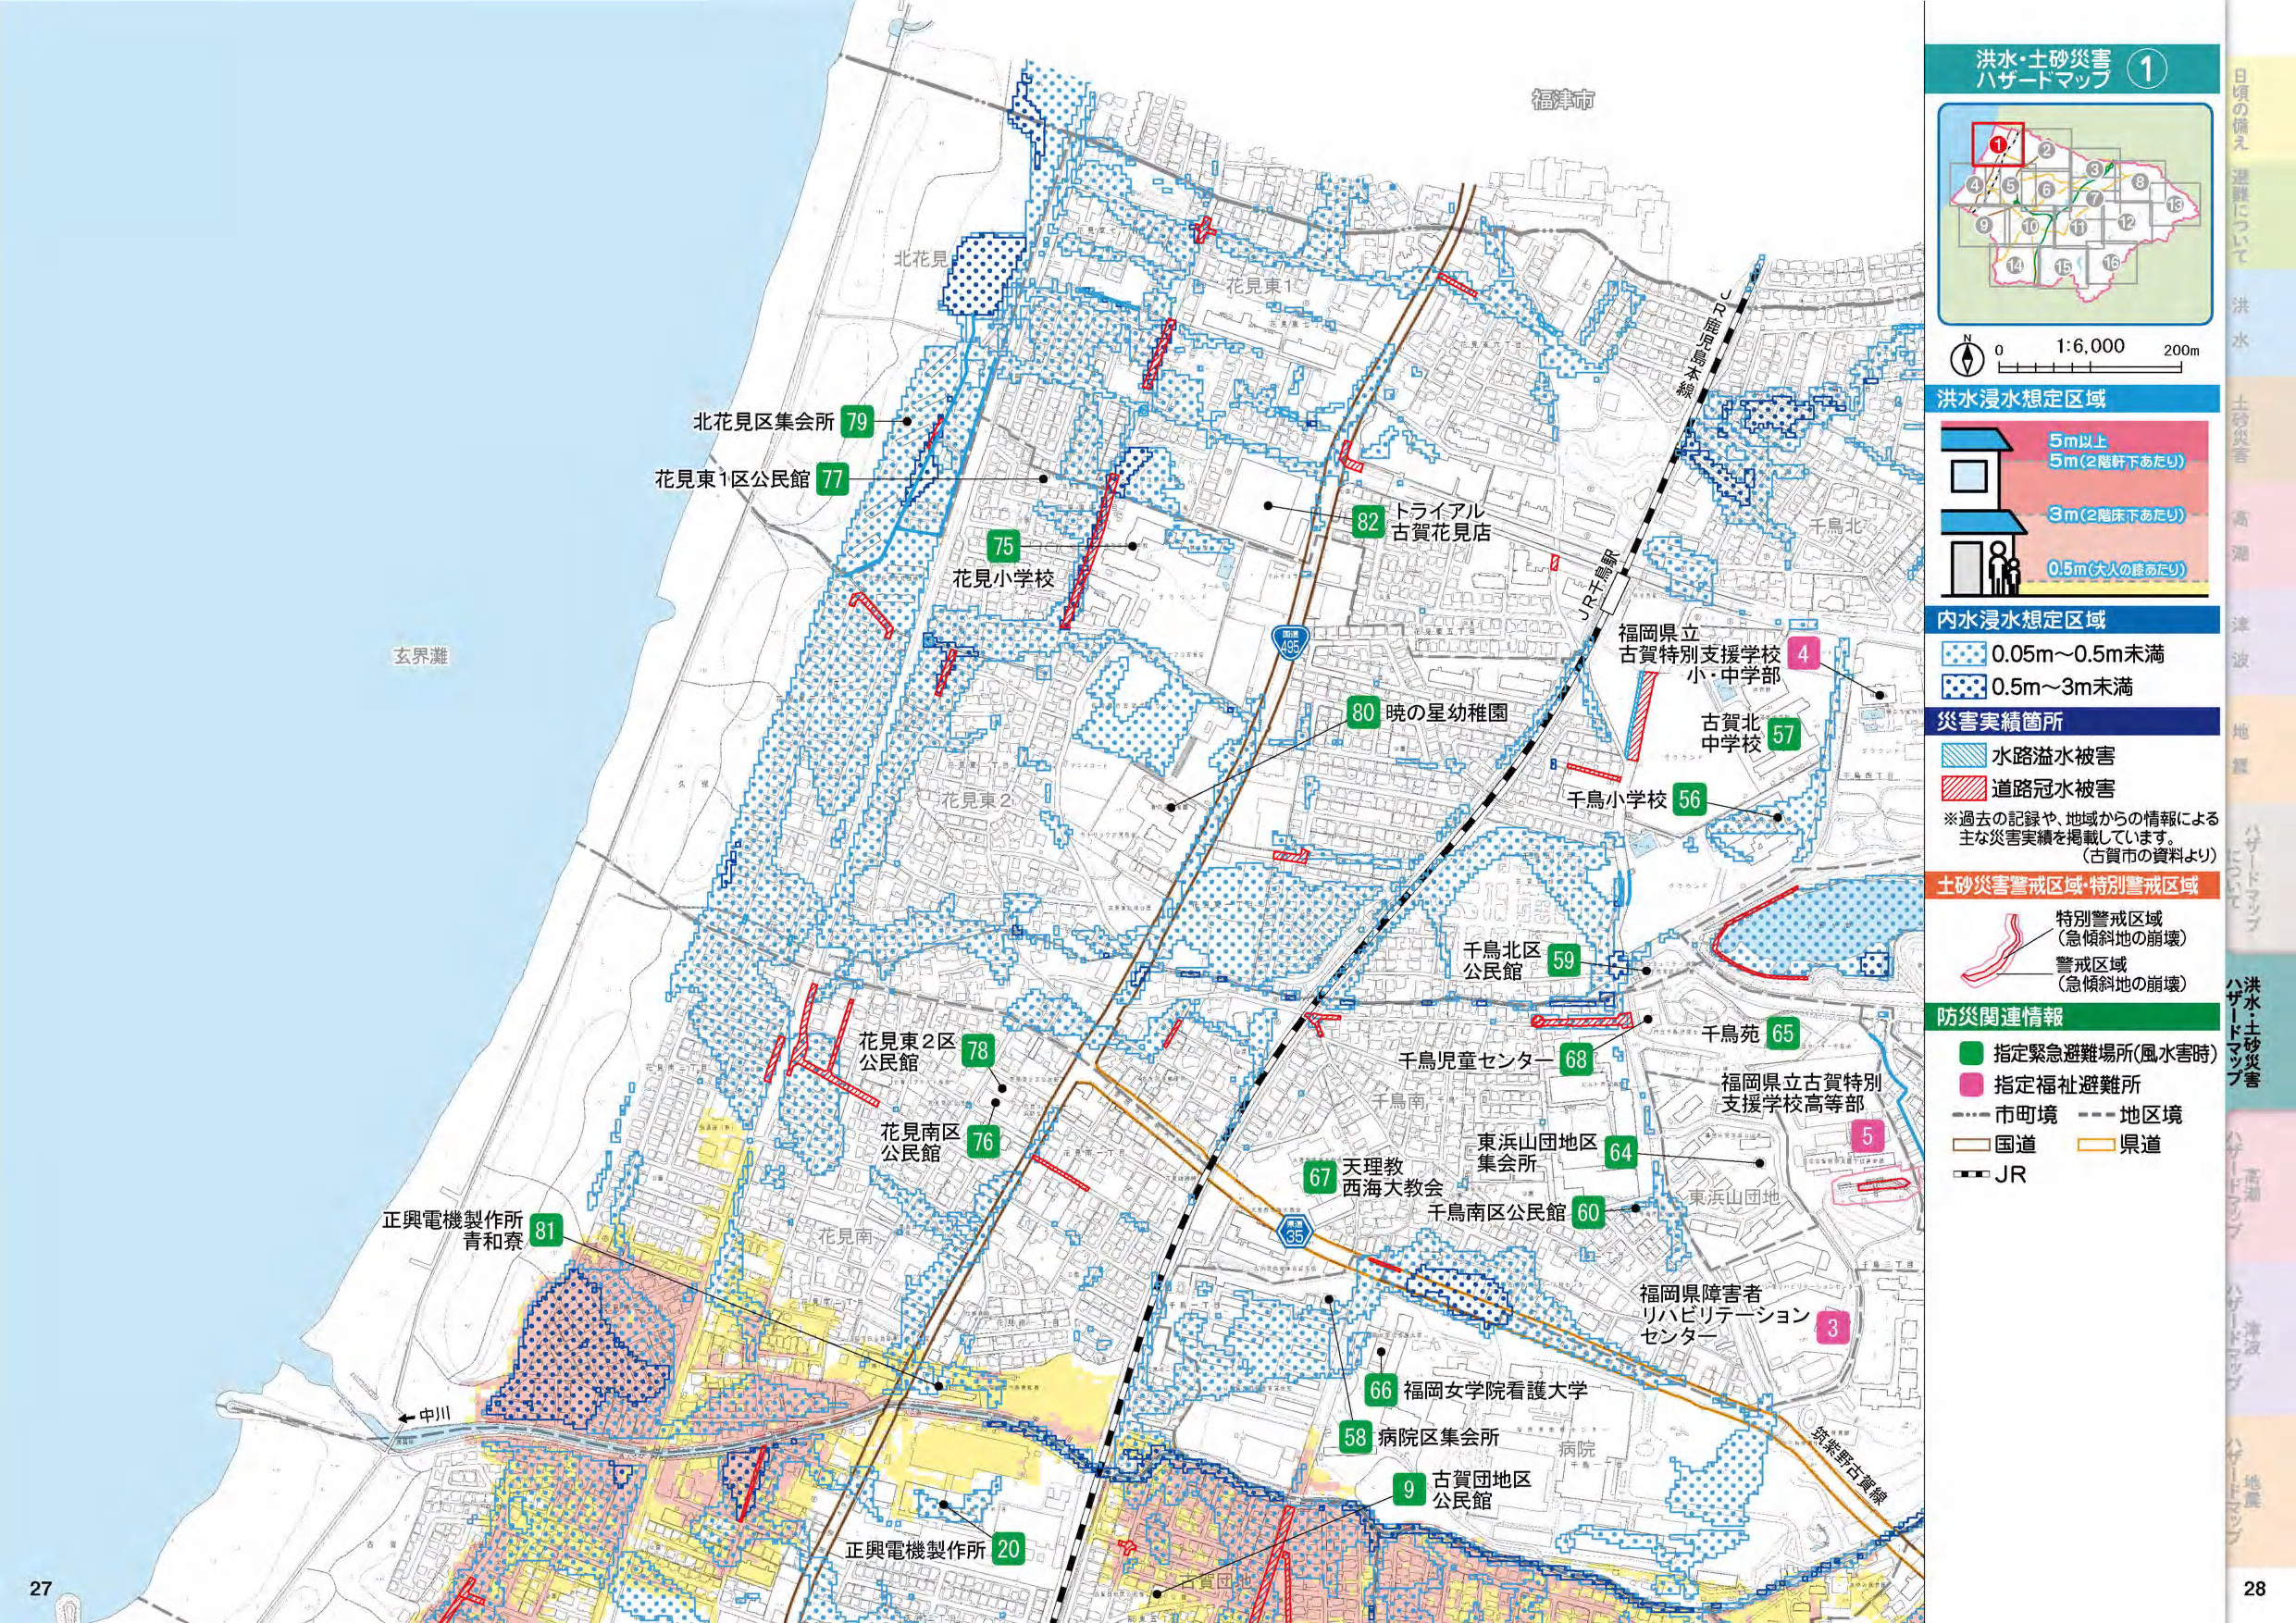The height and width of the screenshot is (1623, 2296).
Task: Click the 0.5m～3m未満 dark dotted swatch
Action: click(x=1965, y=687)
